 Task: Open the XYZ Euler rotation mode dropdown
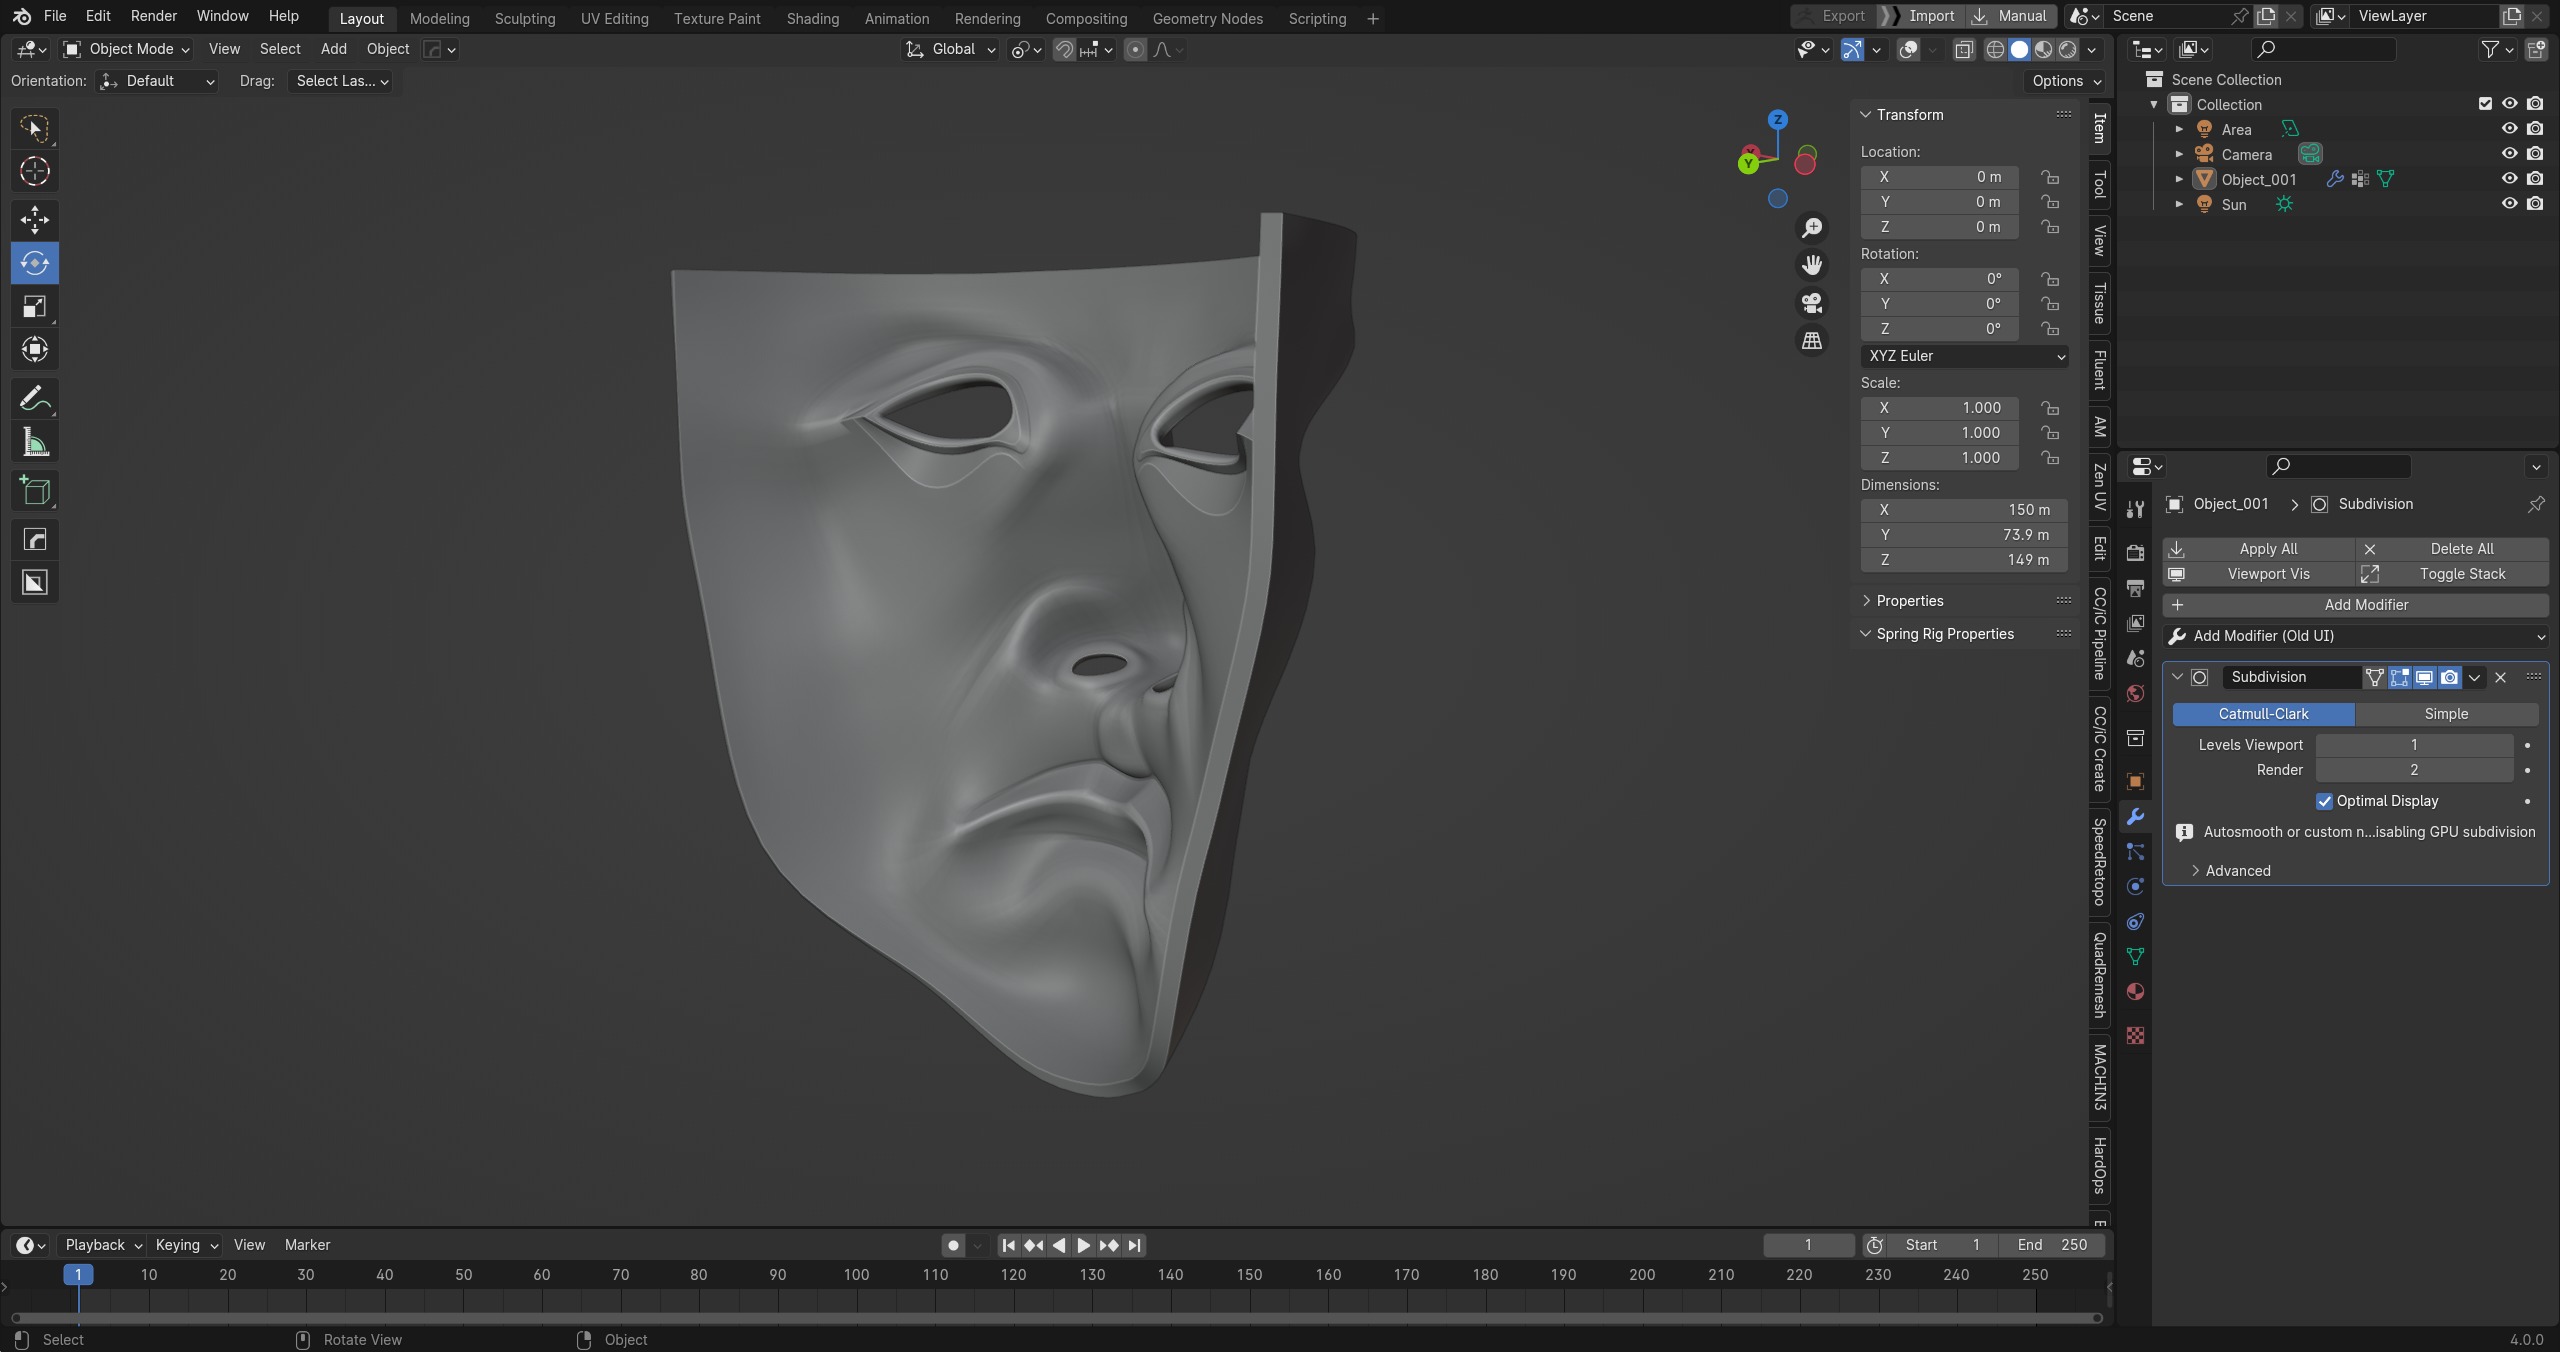click(x=1964, y=356)
